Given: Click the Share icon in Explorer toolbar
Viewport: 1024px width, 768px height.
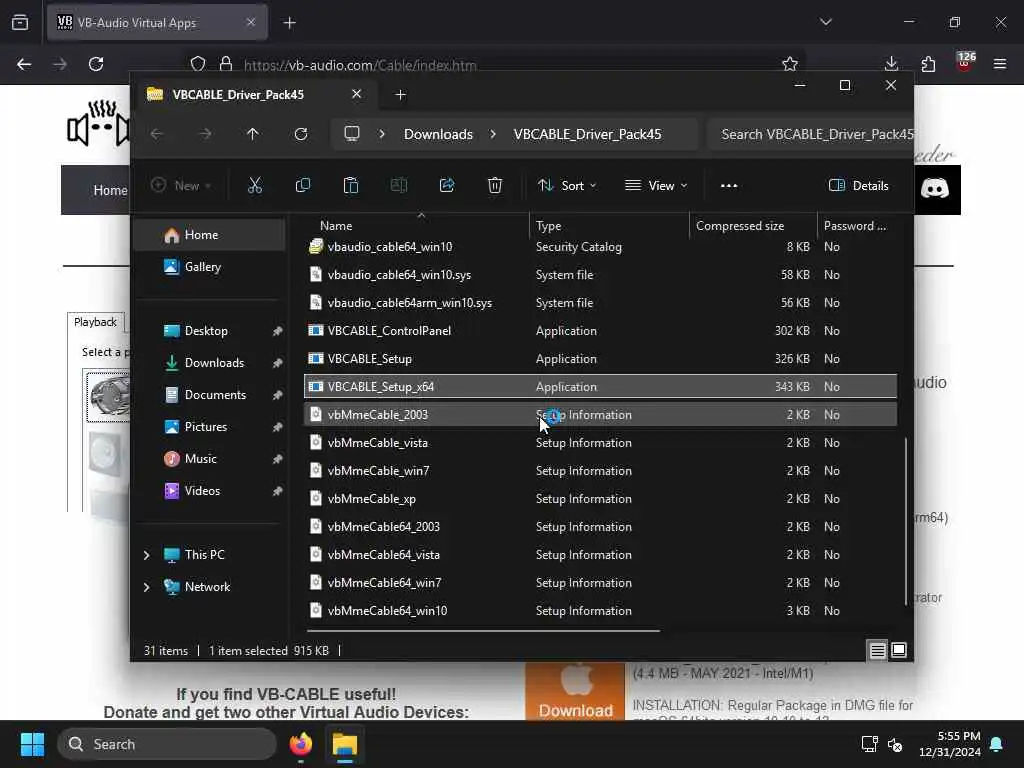Looking at the screenshot, I should click(x=447, y=185).
